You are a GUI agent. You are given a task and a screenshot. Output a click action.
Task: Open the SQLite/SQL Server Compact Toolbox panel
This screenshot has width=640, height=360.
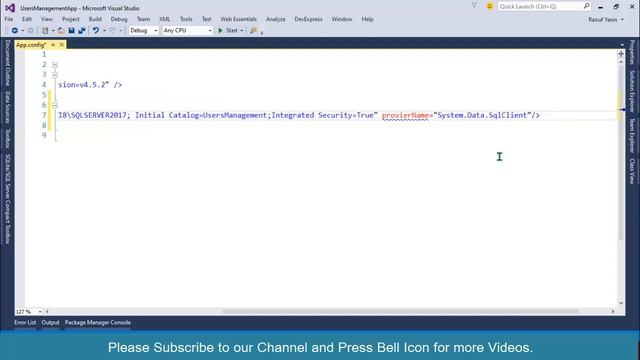7,199
